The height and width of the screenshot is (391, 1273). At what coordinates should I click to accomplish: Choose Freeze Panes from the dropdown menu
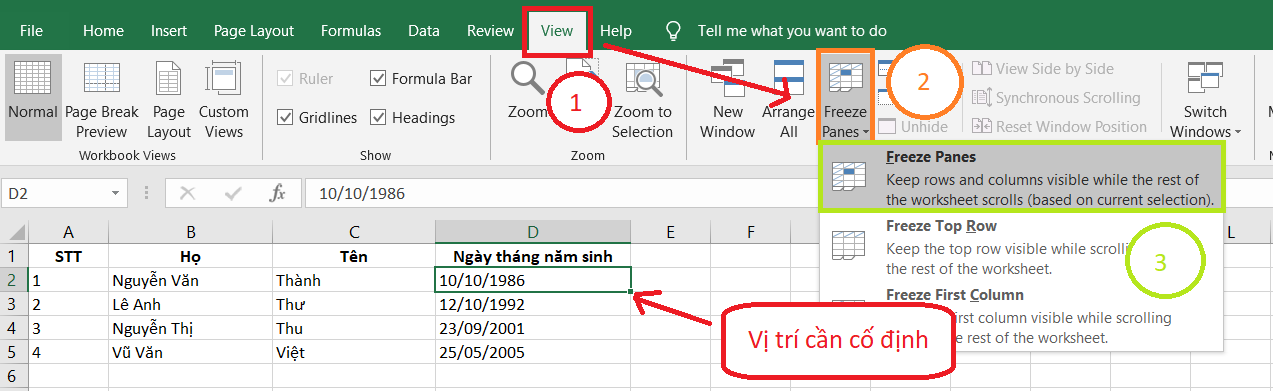point(1021,178)
